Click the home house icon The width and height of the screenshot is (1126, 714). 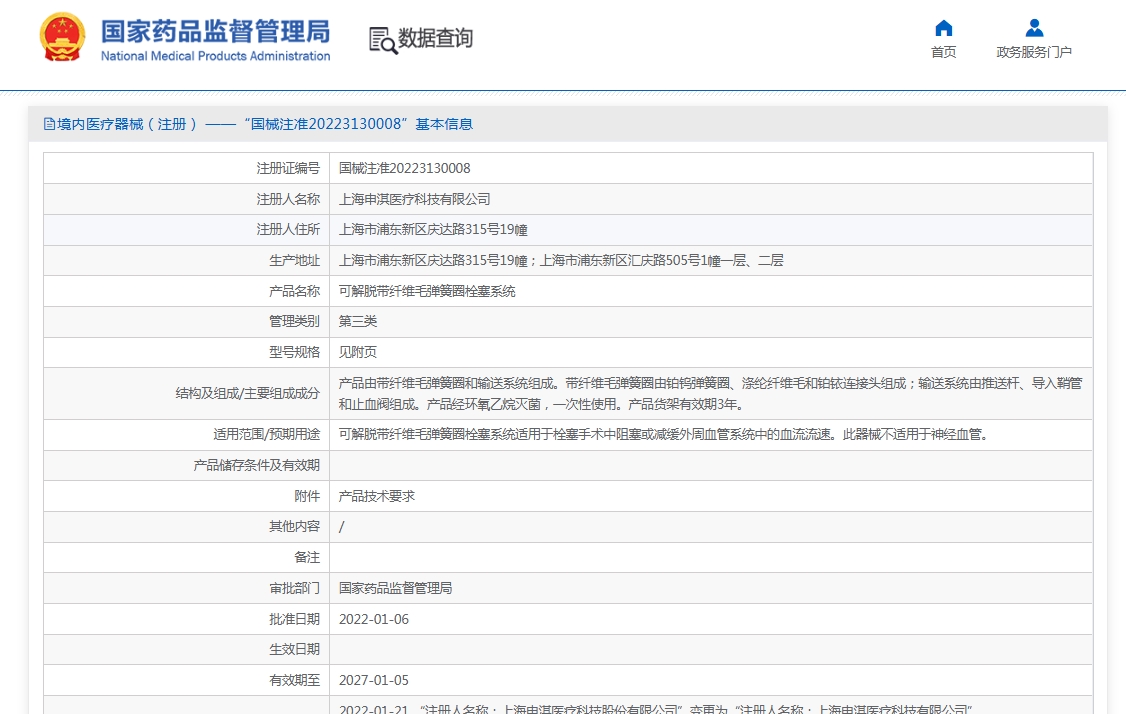tap(944, 28)
